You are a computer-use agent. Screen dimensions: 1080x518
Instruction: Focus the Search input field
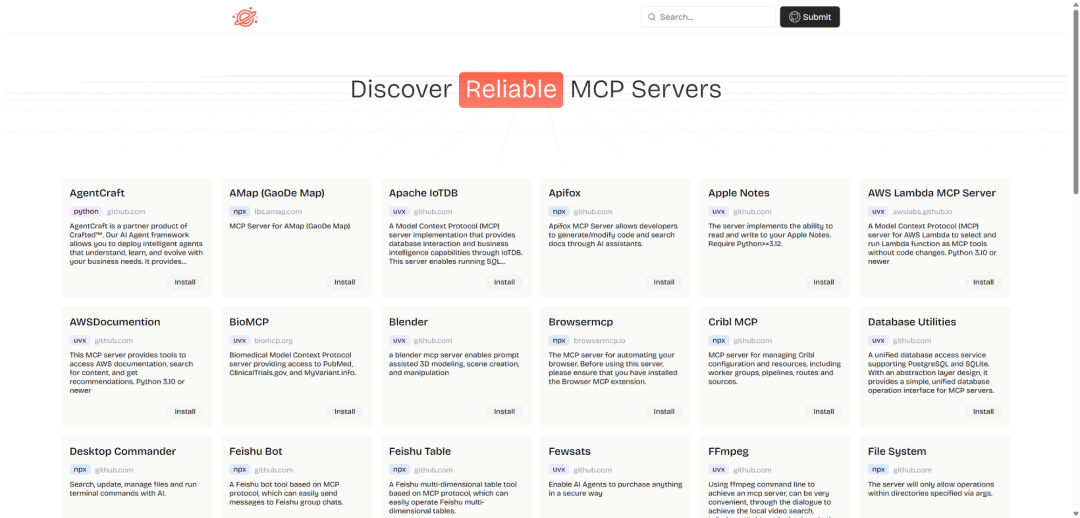pyautogui.click(x=708, y=17)
